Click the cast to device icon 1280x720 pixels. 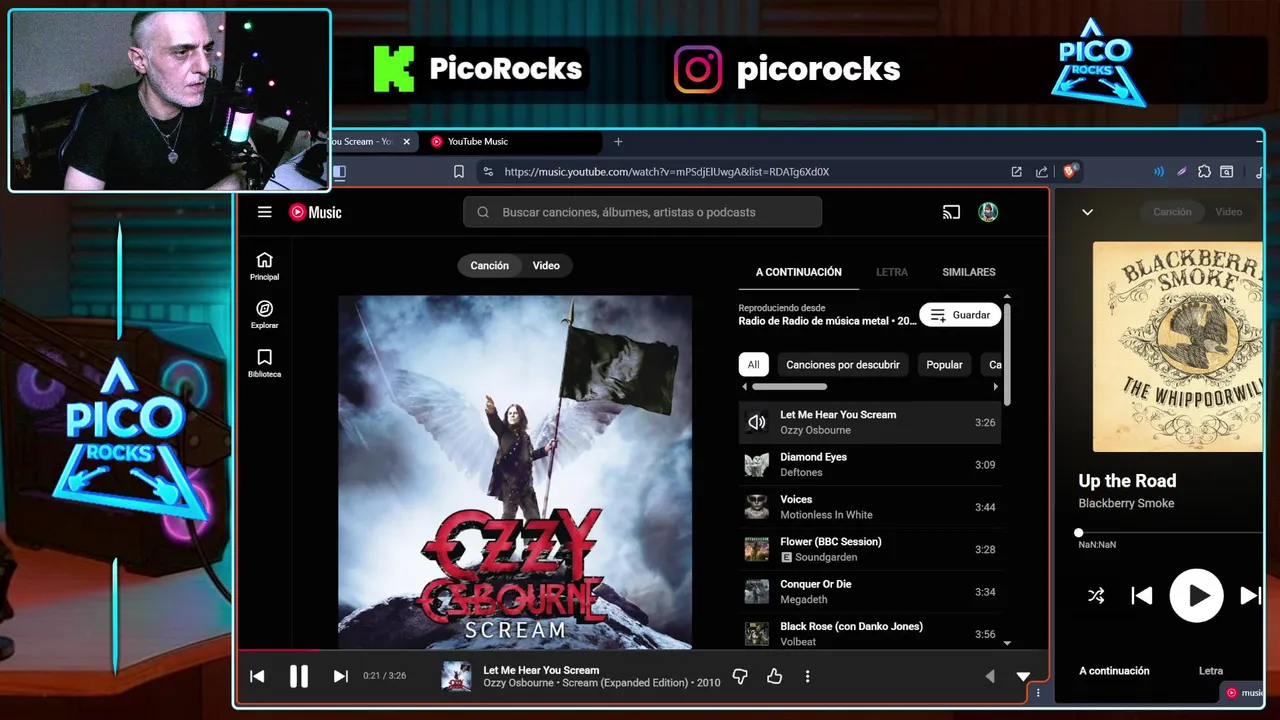tap(951, 212)
